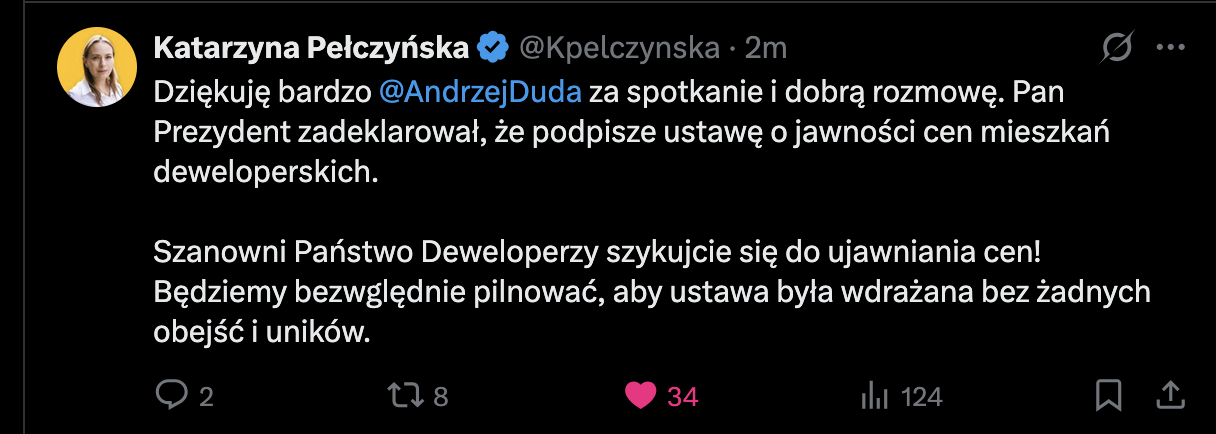Open the three-dot More options menu
This screenshot has height=434, width=1216.
(x=1170, y=48)
